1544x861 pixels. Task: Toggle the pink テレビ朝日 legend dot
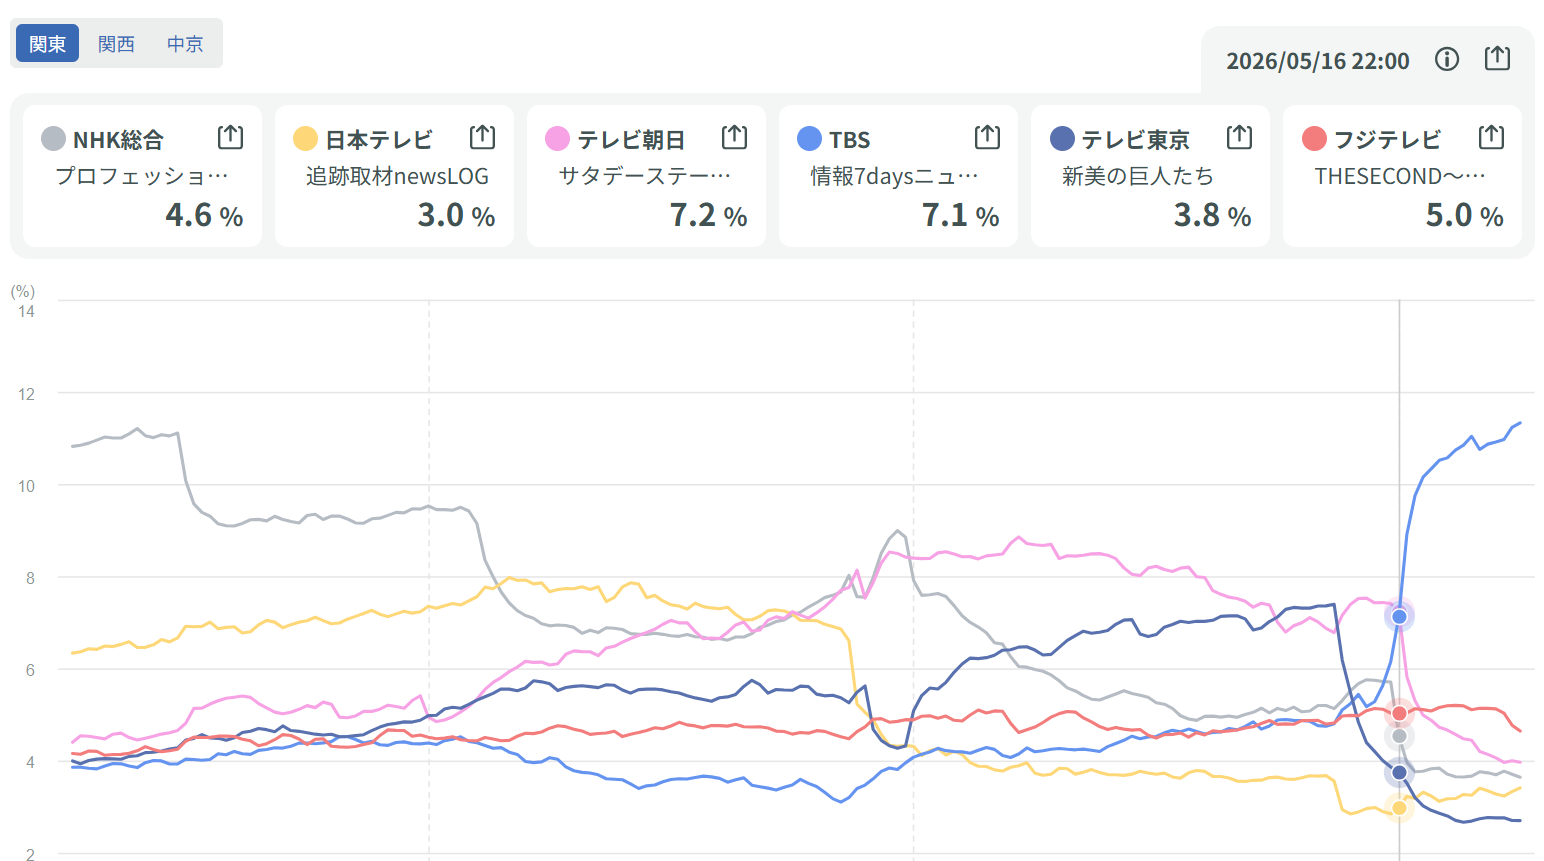pos(558,139)
